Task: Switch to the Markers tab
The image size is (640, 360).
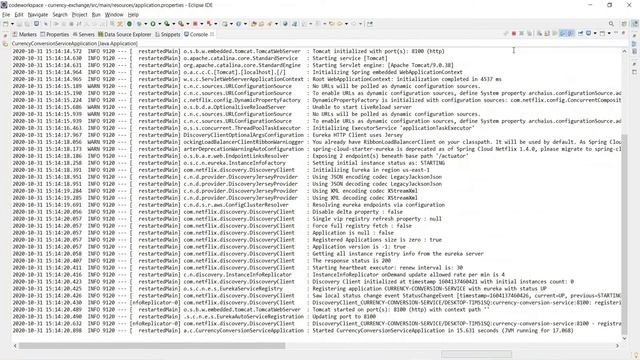Action: 24,34
